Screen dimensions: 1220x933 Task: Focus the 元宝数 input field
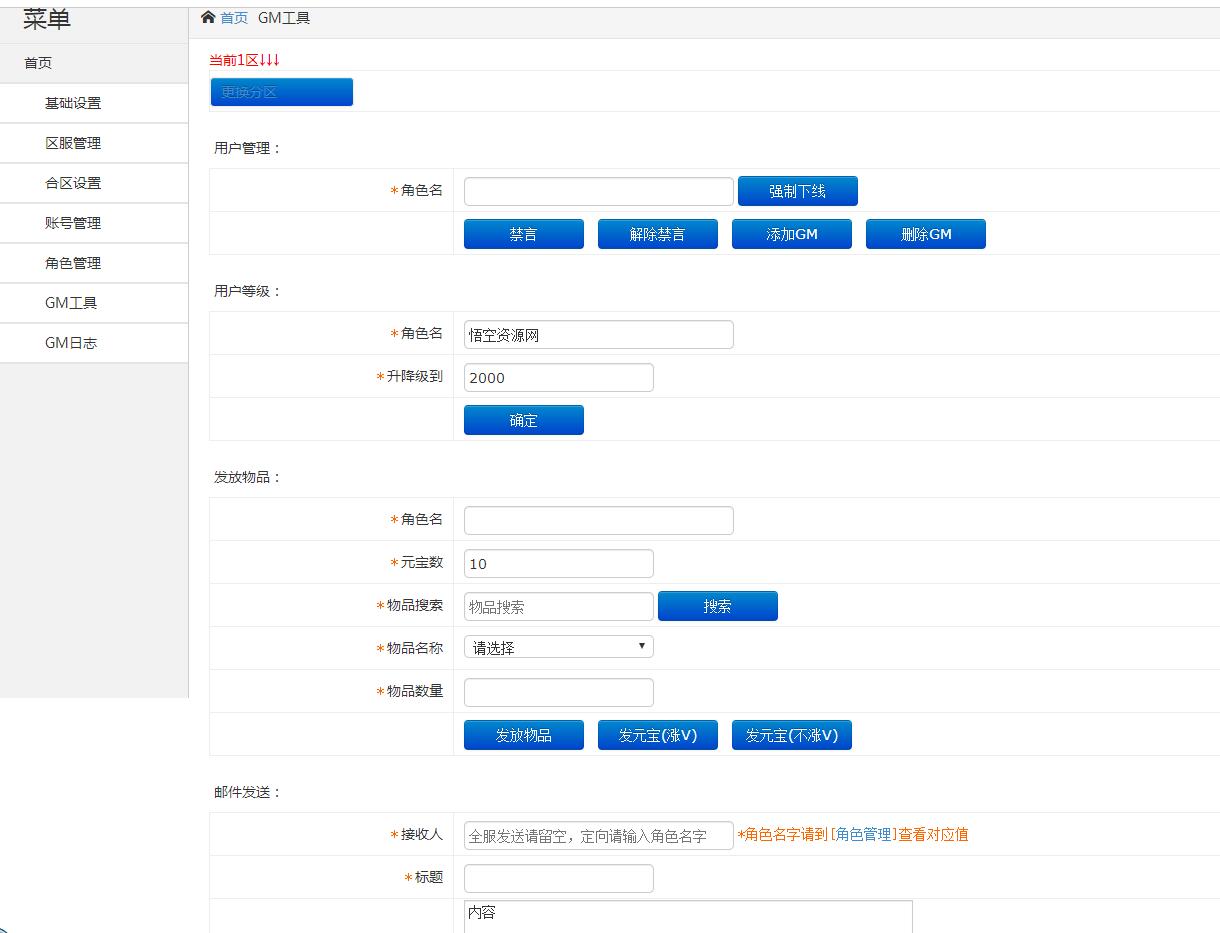[558, 563]
